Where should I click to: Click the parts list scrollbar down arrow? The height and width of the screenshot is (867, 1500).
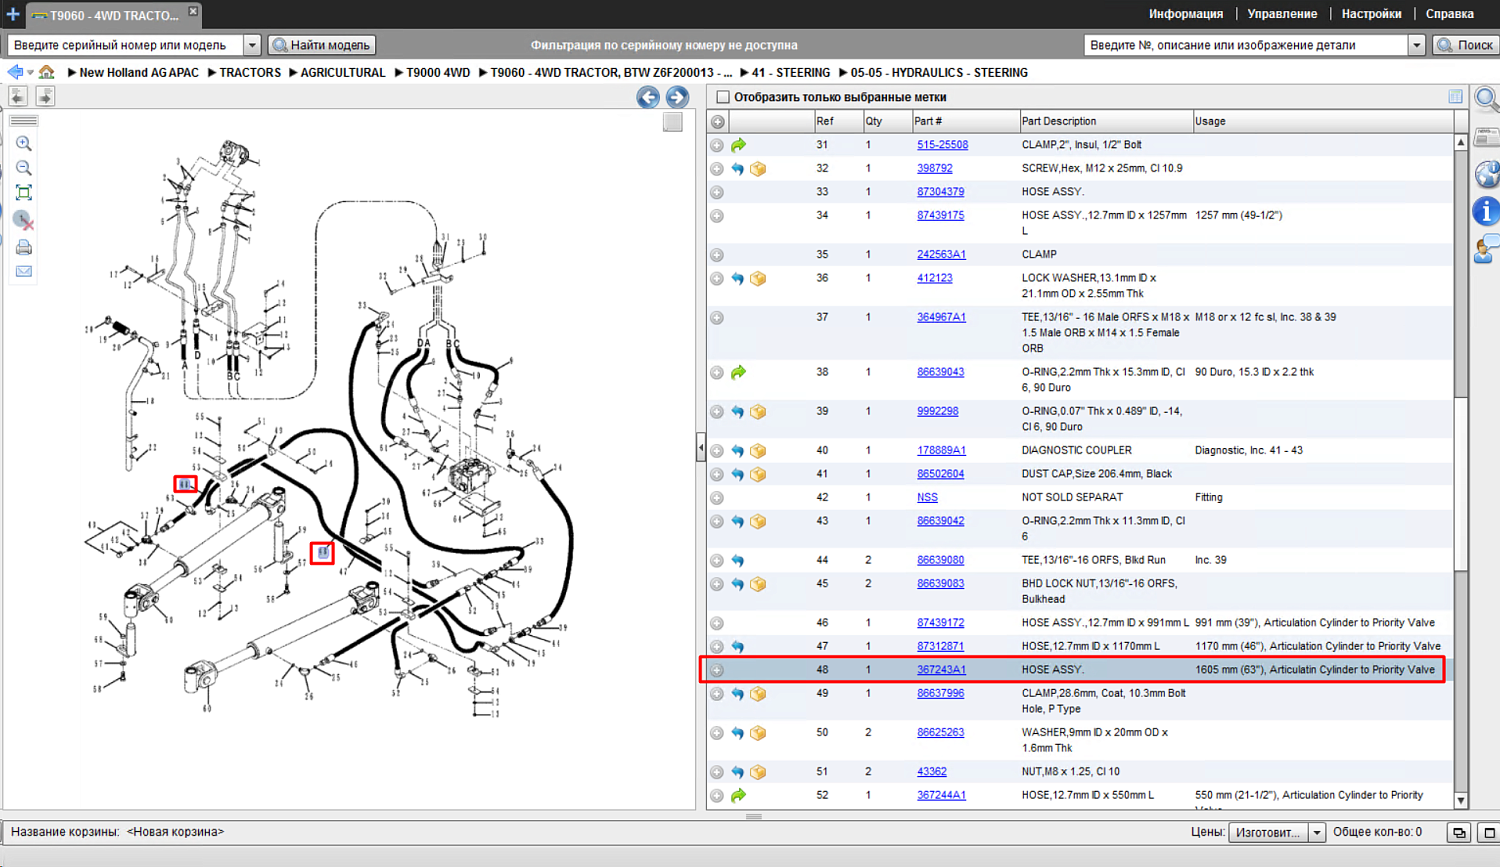(x=1460, y=801)
